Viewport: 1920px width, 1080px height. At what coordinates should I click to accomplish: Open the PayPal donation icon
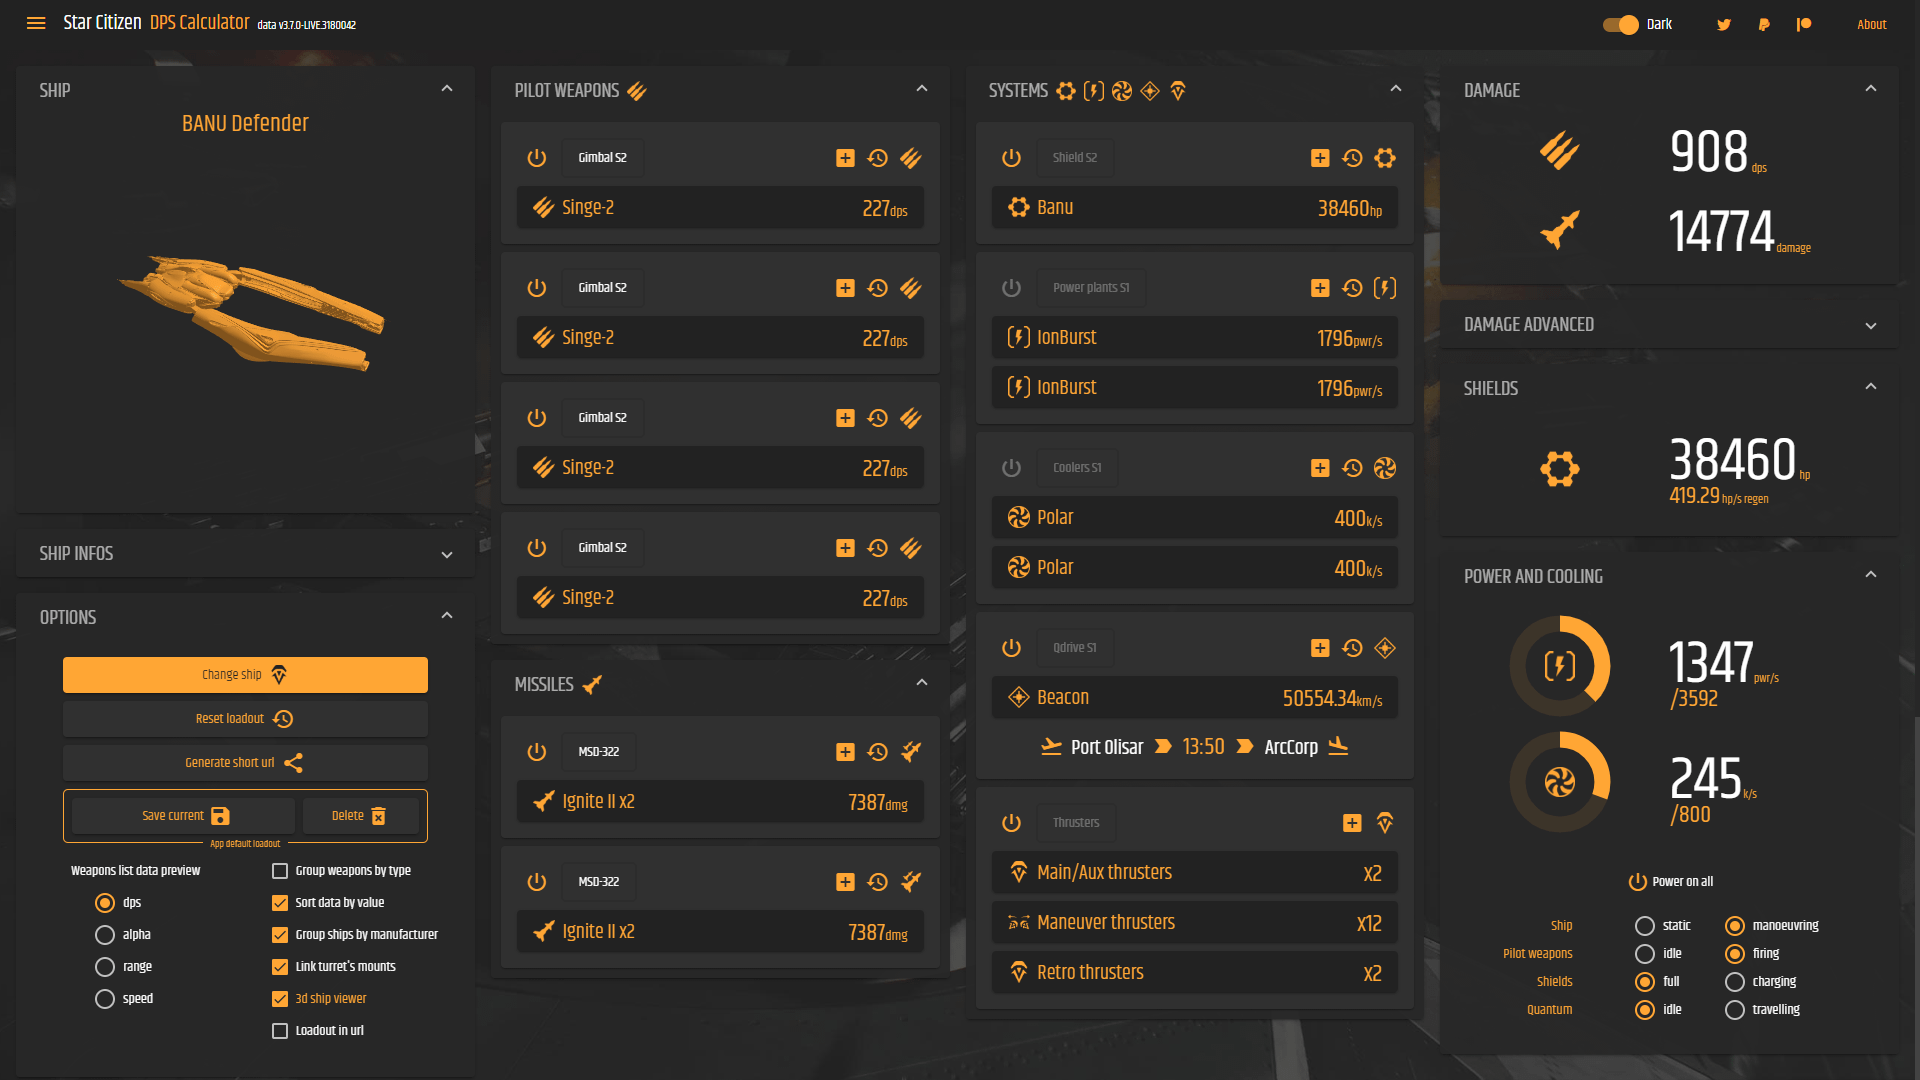(1764, 25)
